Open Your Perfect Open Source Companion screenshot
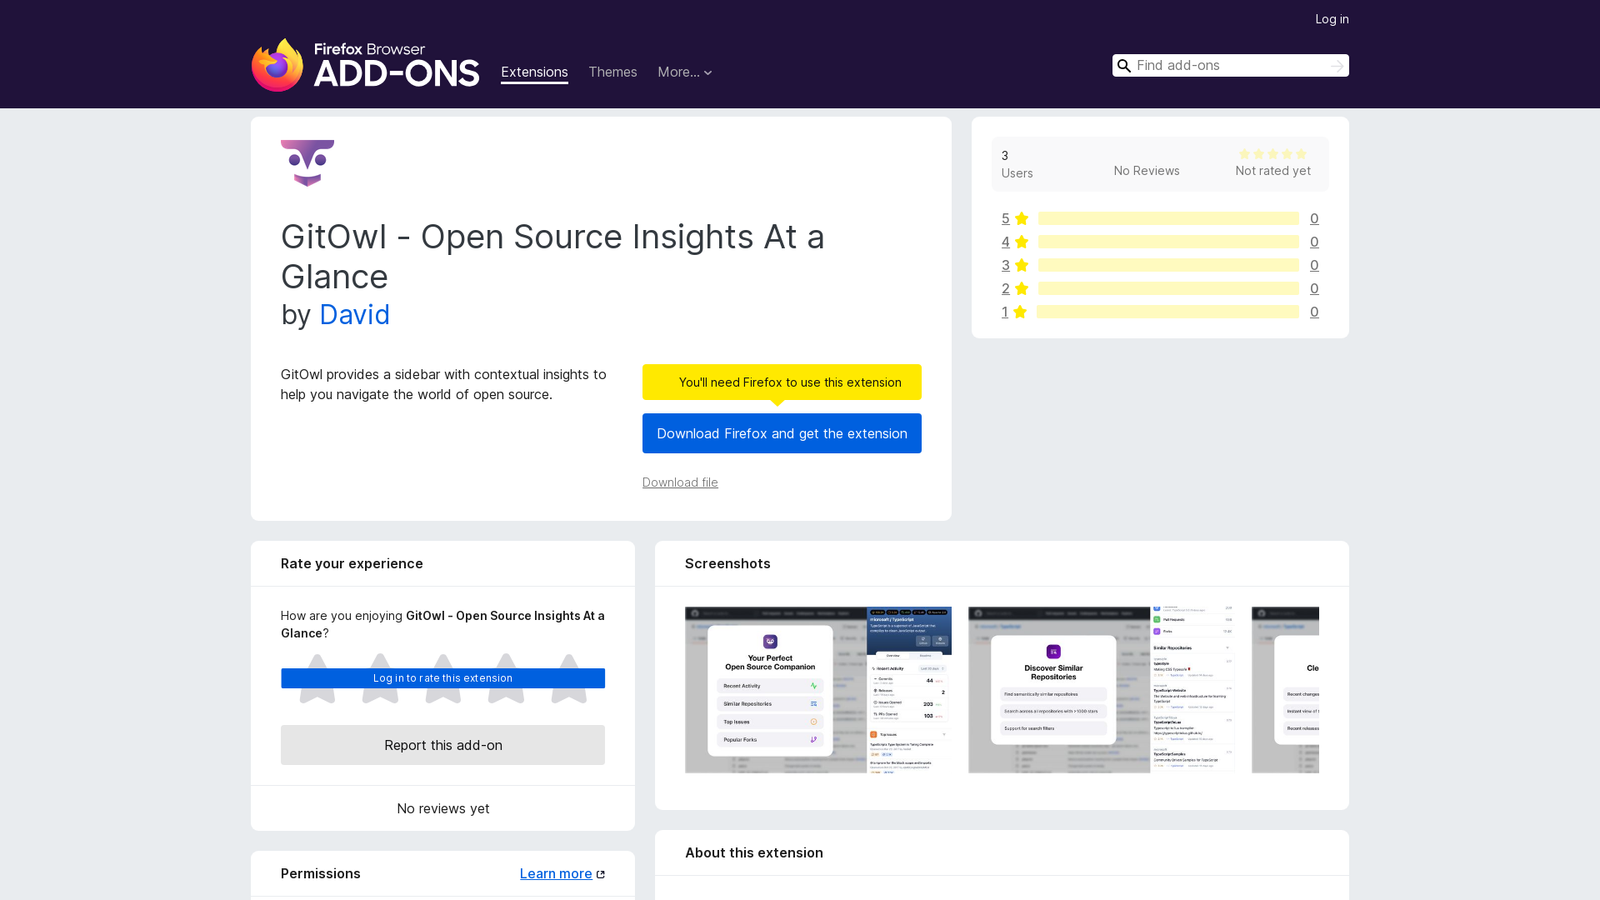The image size is (1600, 900). click(818, 690)
